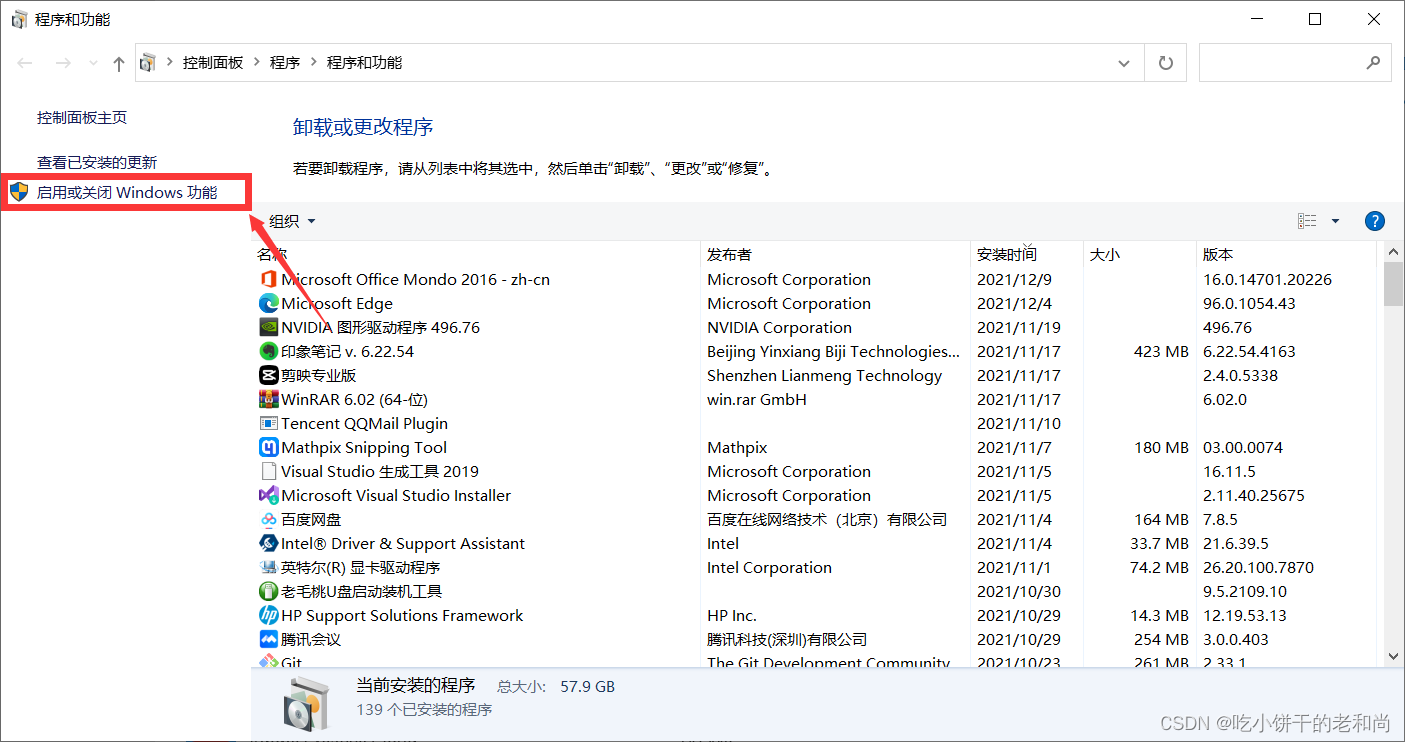This screenshot has height=742, width=1405.
Task: Select Visual Studio 生成工具 2019 entry
Action: coord(380,471)
